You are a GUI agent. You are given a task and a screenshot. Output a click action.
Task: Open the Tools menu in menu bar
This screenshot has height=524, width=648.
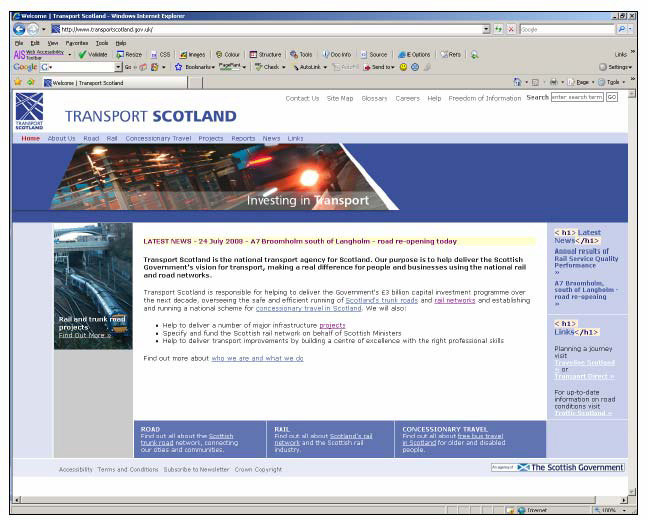pos(102,43)
